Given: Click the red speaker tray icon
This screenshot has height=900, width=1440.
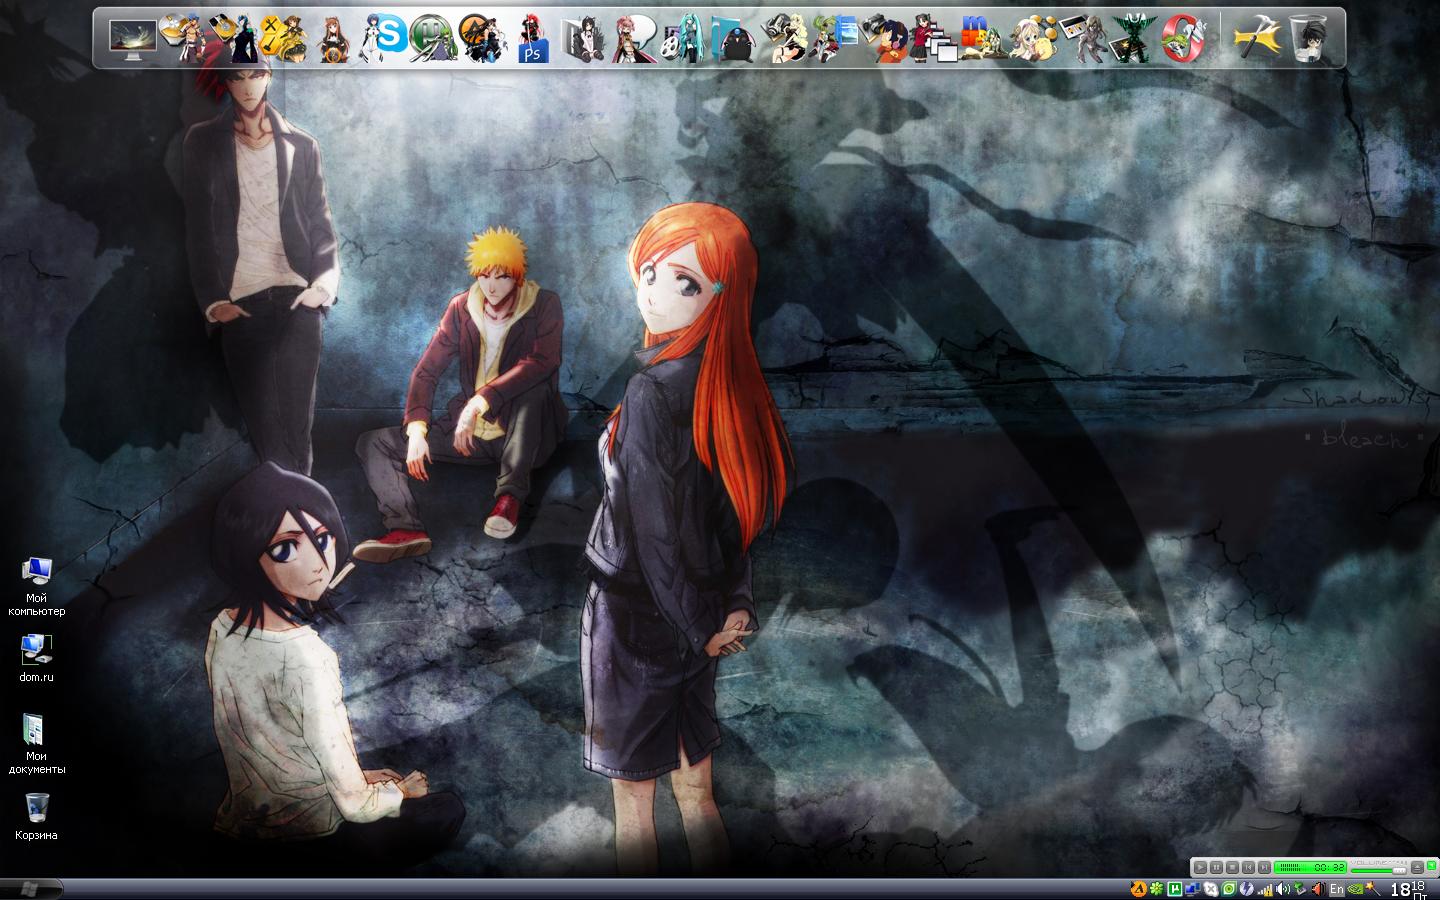Looking at the screenshot, I should (x=1319, y=889).
